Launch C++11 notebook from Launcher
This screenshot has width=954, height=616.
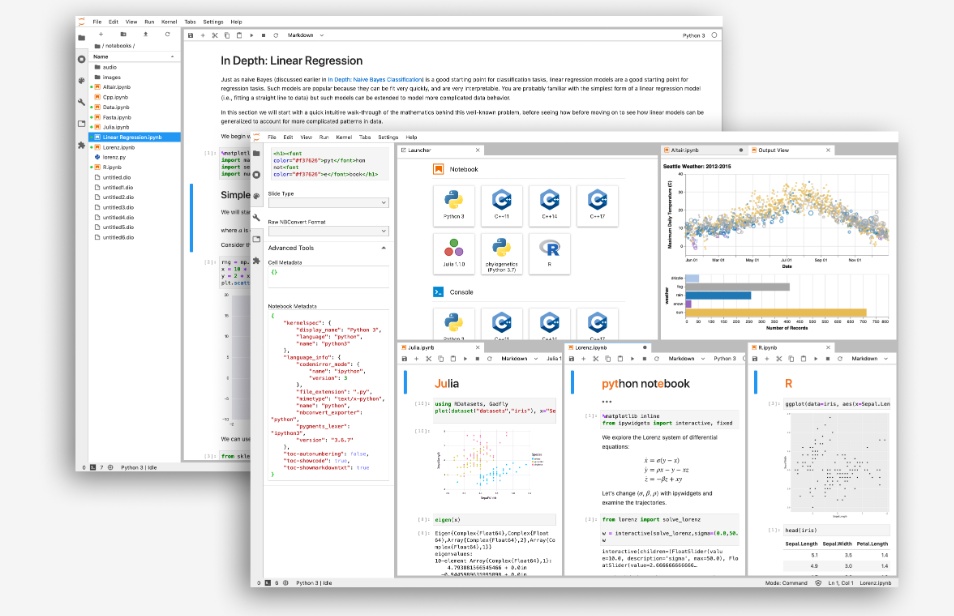[501, 205]
